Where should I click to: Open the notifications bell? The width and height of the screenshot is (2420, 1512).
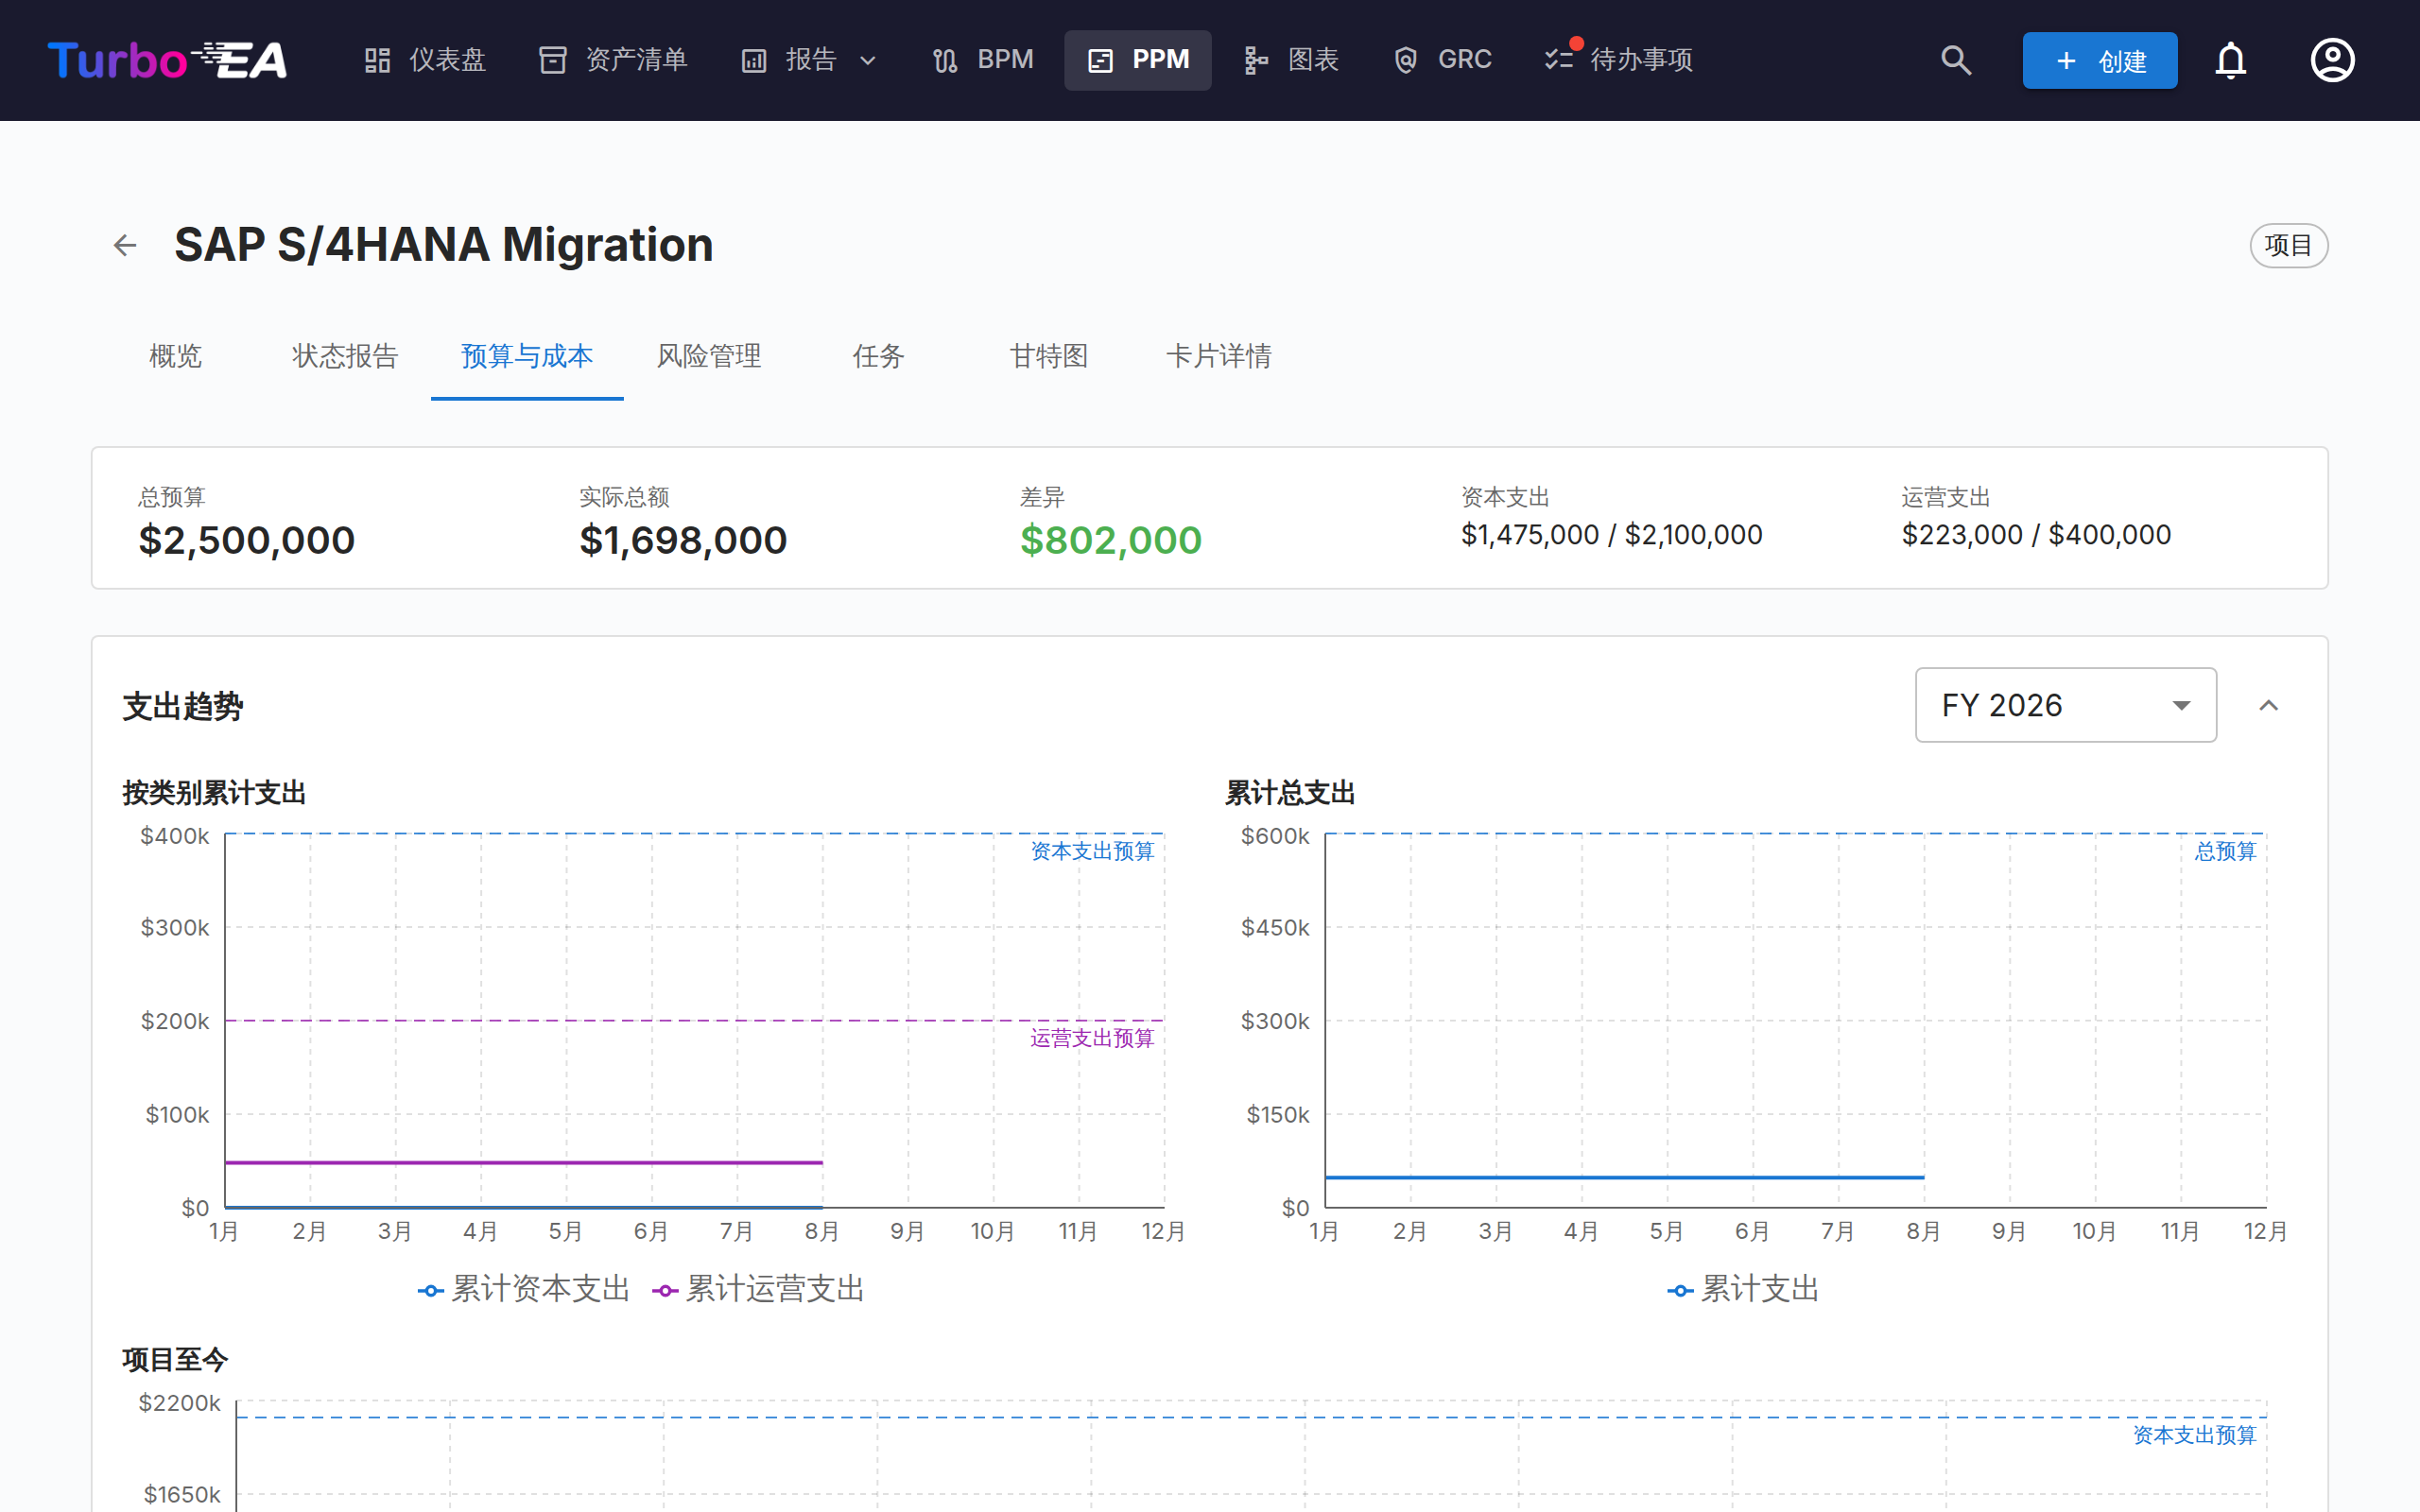pyautogui.click(x=2231, y=60)
